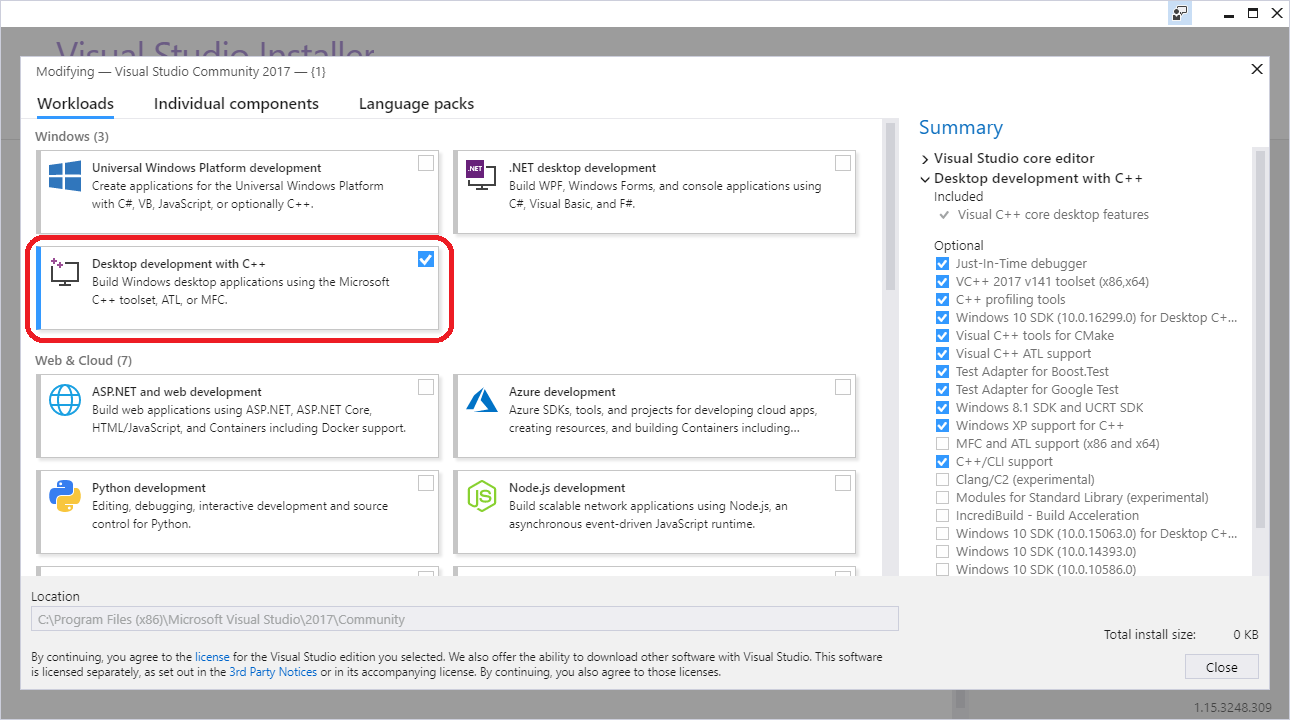Enable Windows 10 SDK (10.0.15063.0) option

942,534
